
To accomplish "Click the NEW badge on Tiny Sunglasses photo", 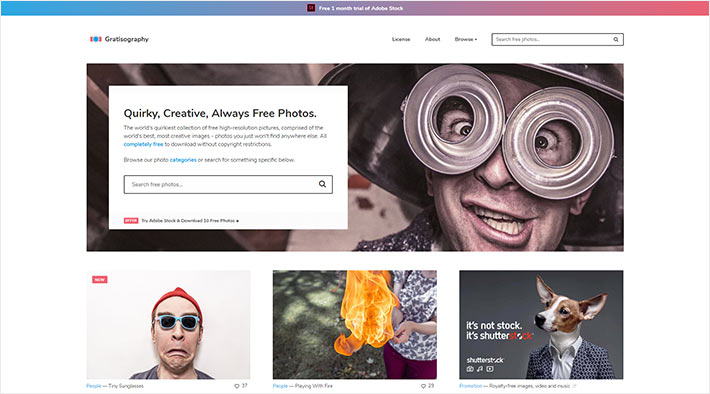I will pyautogui.click(x=100, y=279).
